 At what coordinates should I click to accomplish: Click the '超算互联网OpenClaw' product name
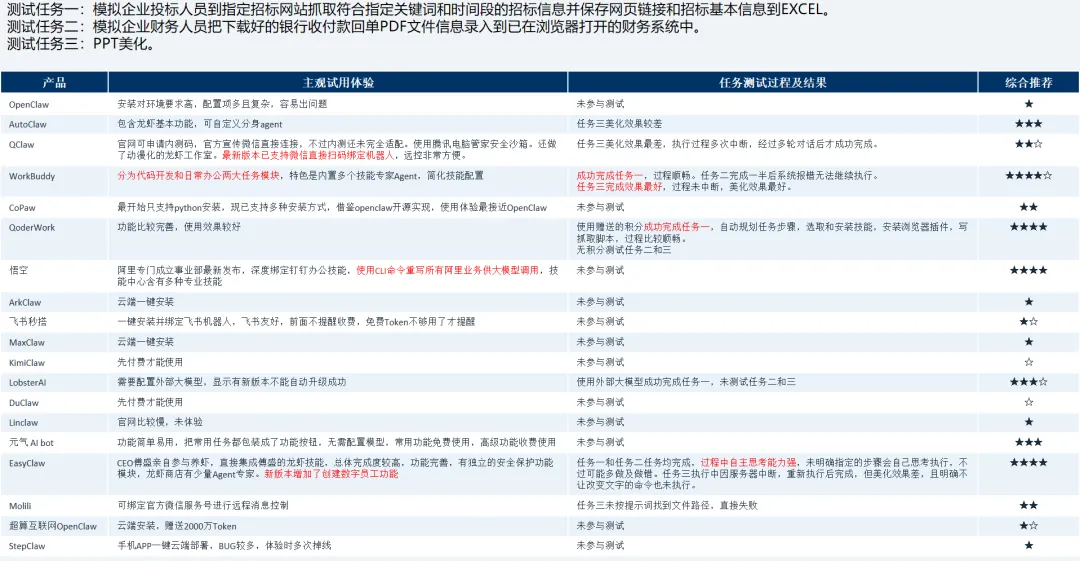point(52,527)
